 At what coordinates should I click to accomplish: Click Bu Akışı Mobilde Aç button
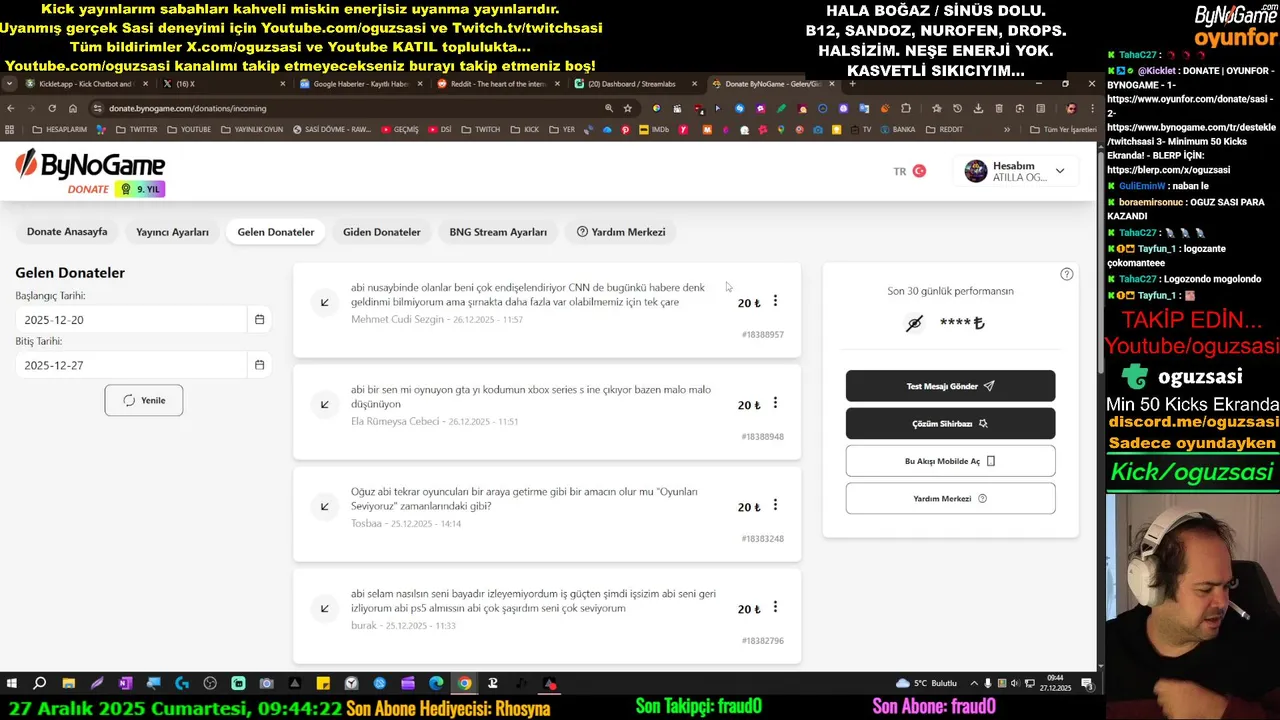click(x=950, y=461)
